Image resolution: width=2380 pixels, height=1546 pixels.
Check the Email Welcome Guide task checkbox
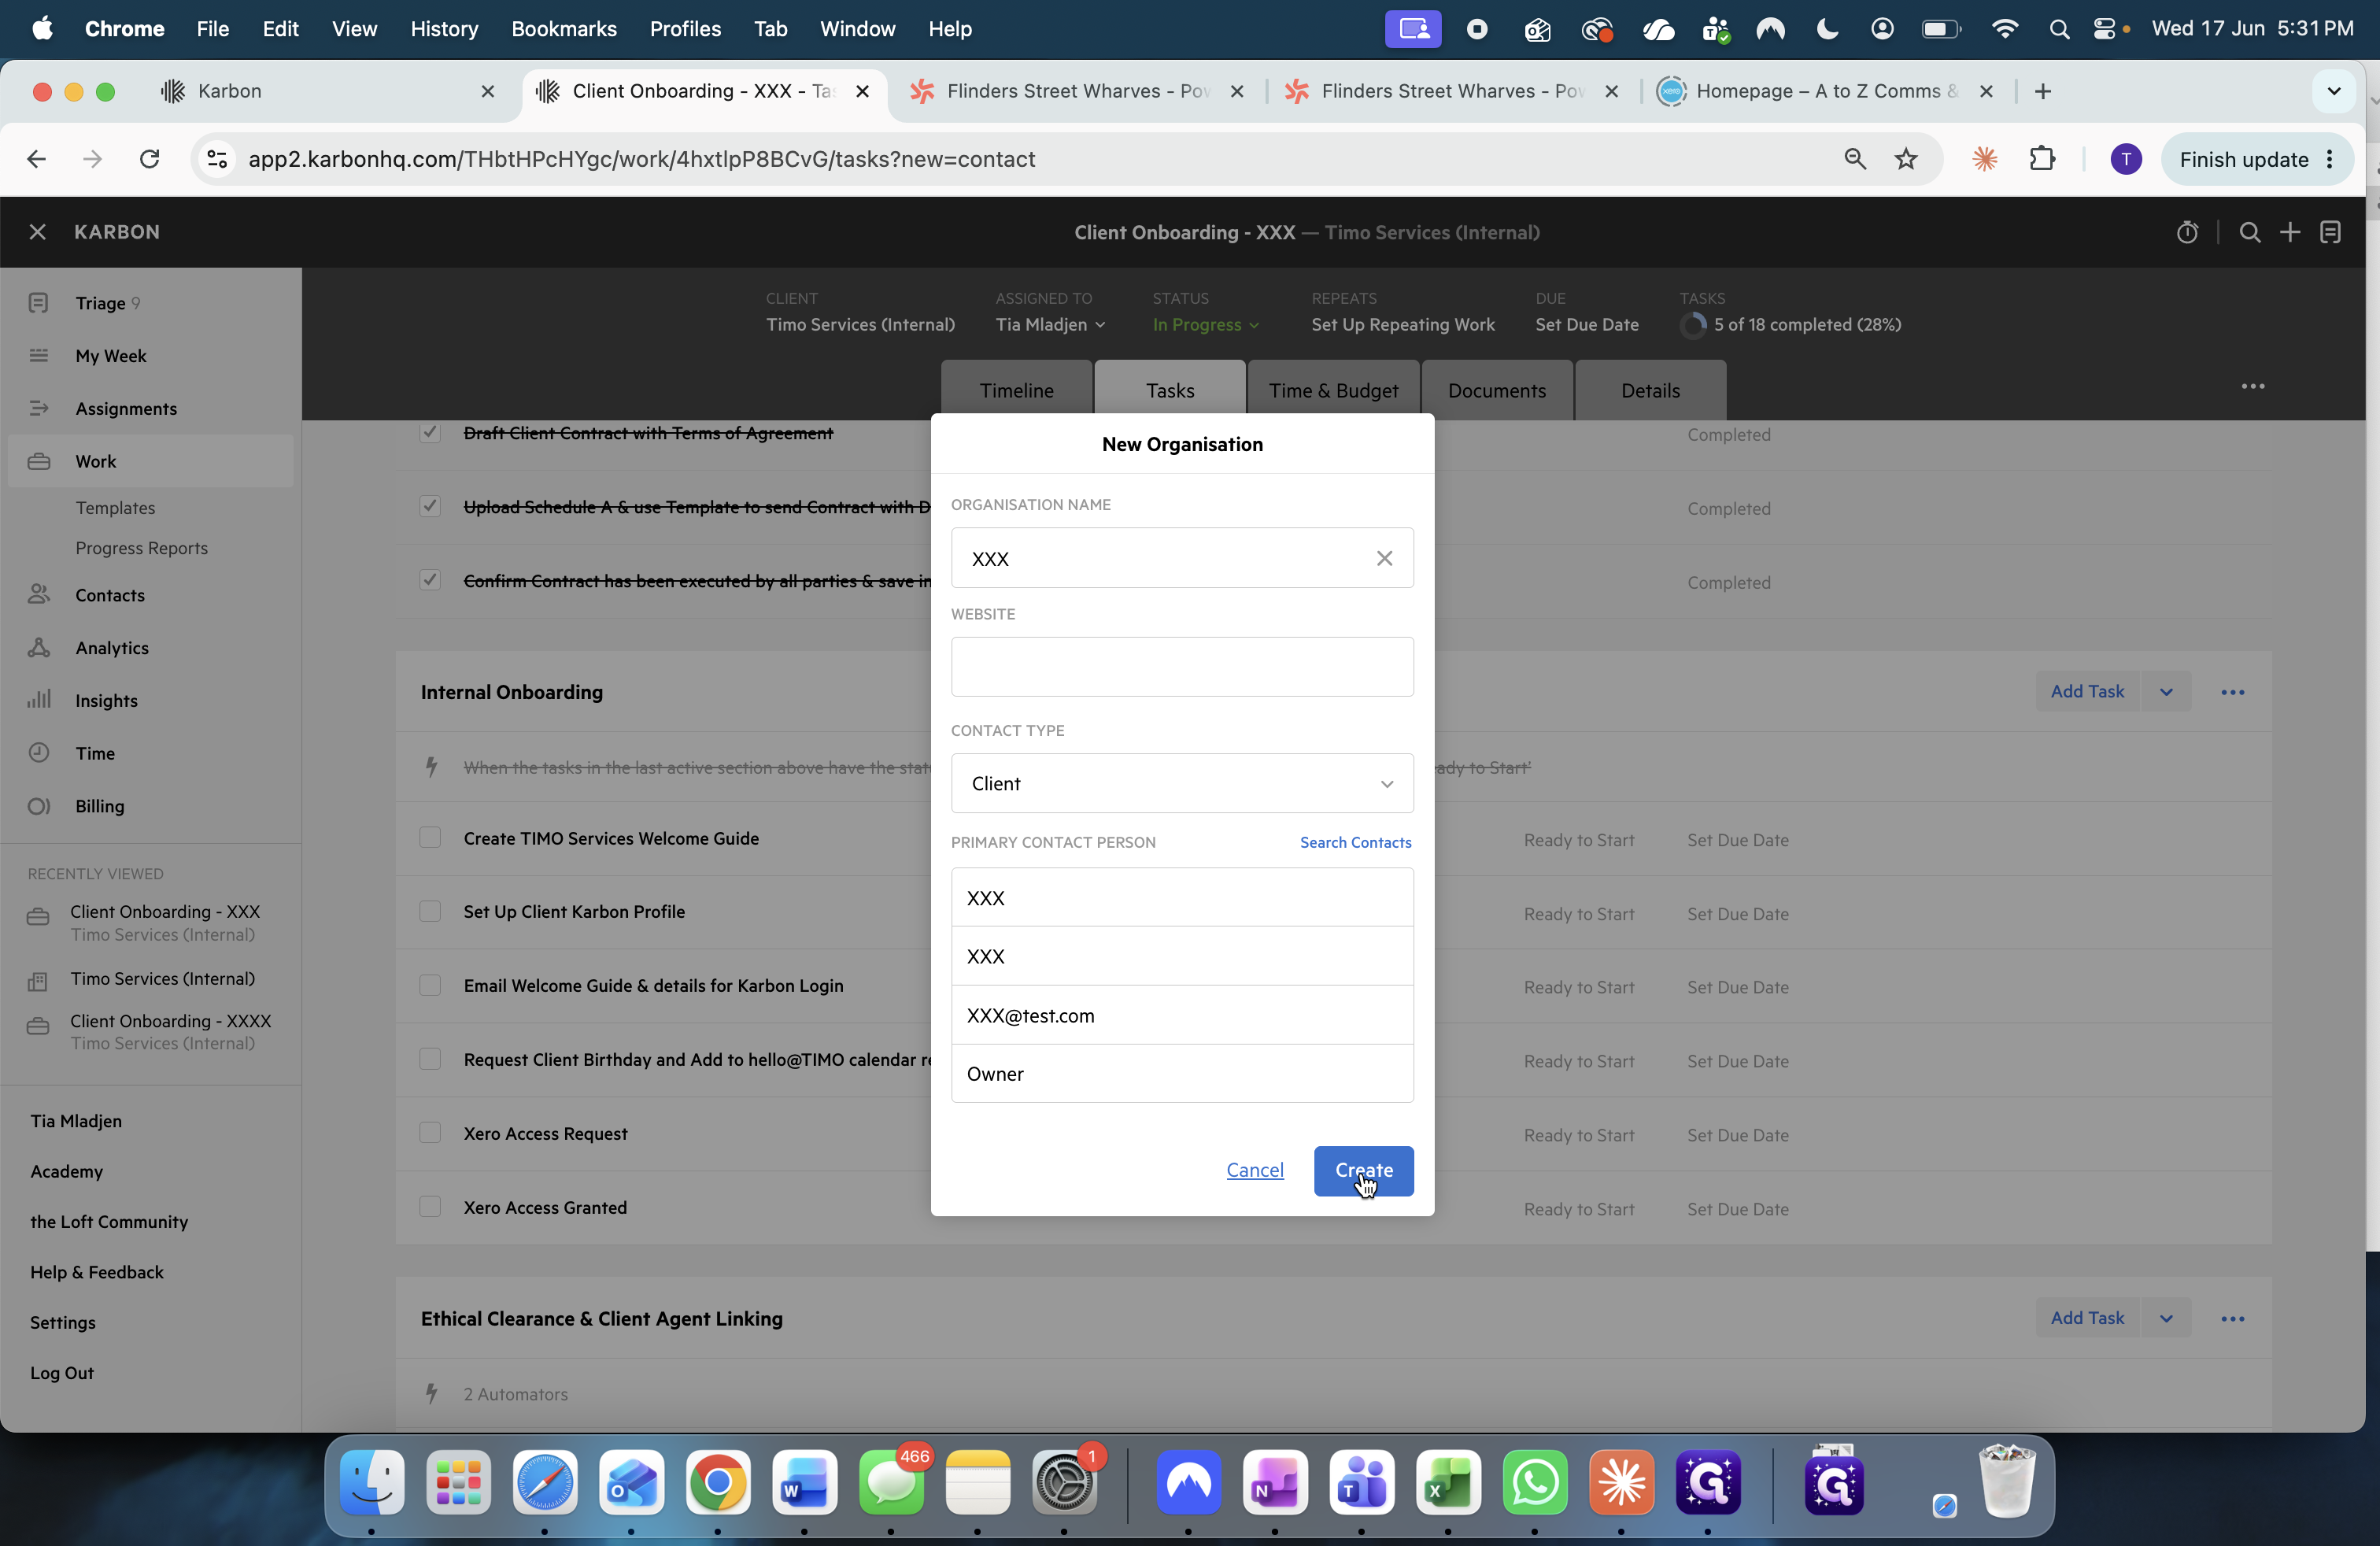pyautogui.click(x=430, y=986)
